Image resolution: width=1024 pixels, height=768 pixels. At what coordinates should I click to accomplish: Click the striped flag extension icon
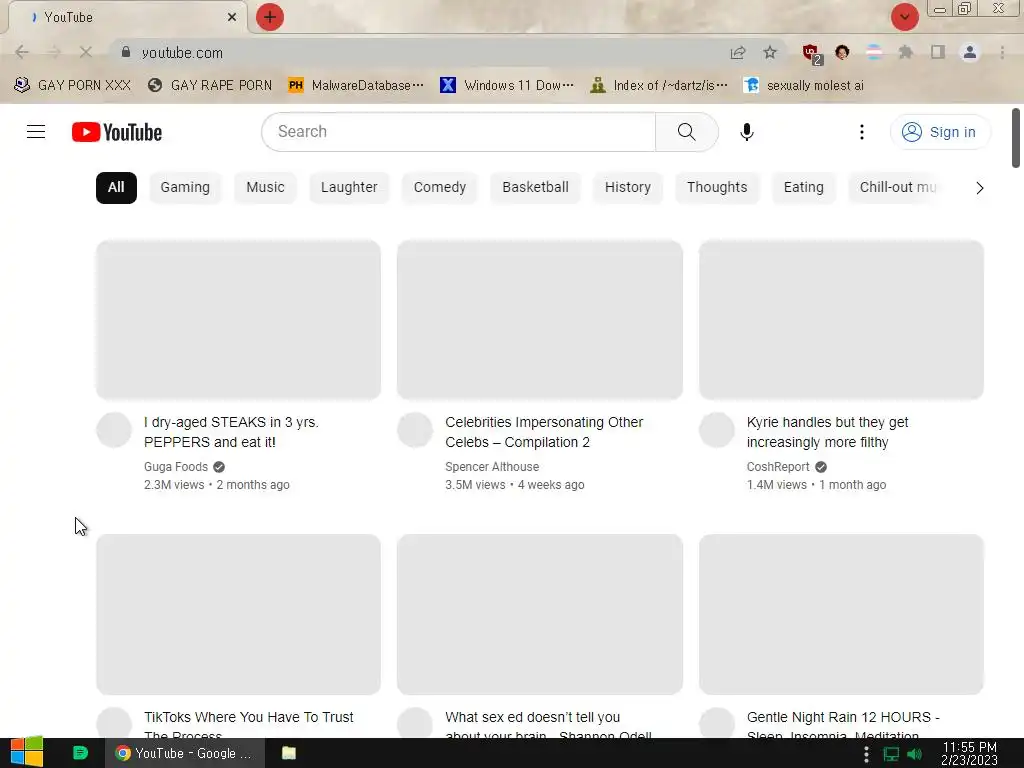point(874,52)
